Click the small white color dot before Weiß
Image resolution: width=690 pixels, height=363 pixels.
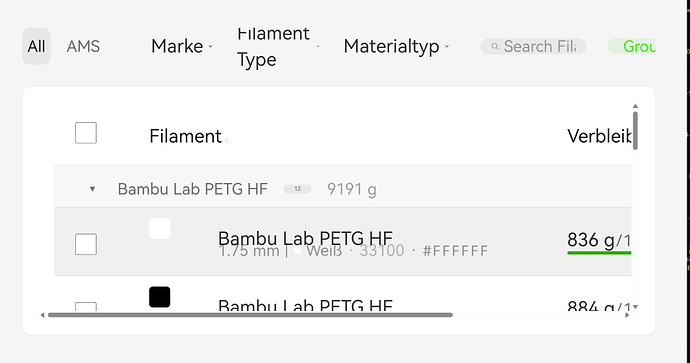coord(297,251)
